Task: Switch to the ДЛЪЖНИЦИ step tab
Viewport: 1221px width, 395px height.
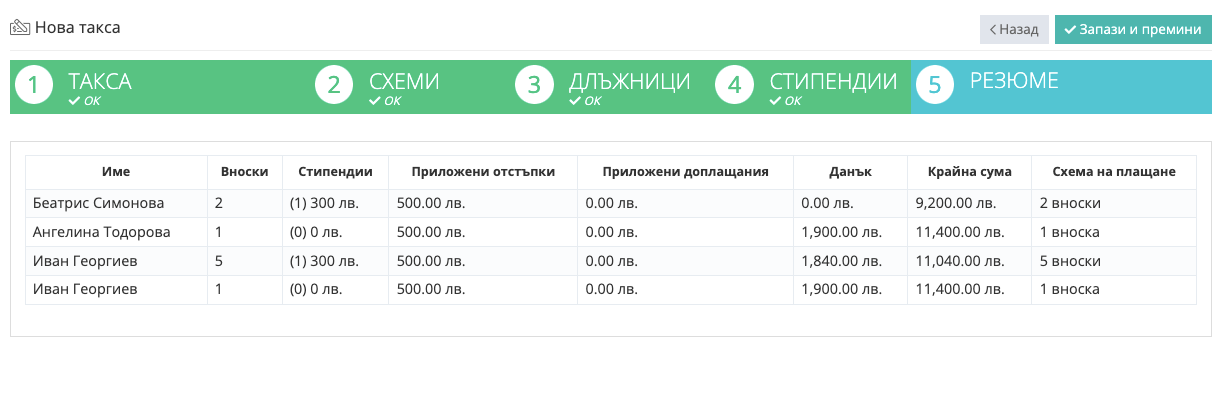Action: pyautogui.click(x=610, y=87)
